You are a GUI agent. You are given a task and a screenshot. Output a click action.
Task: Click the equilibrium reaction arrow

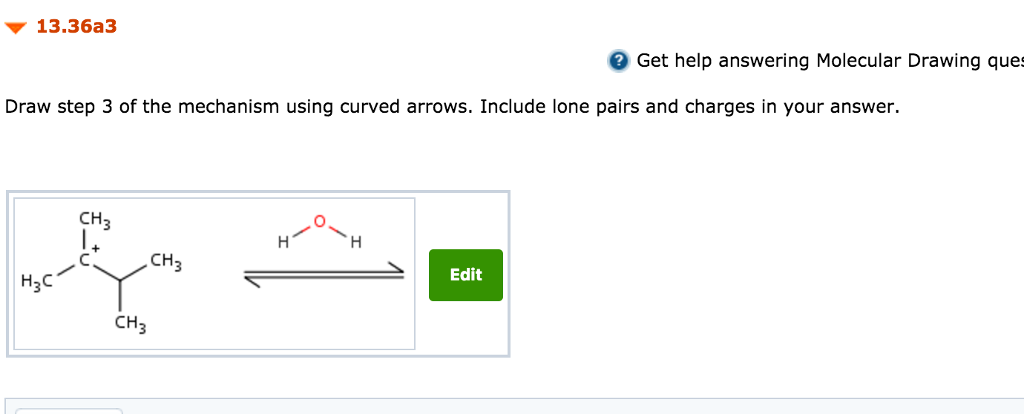pos(325,276)
